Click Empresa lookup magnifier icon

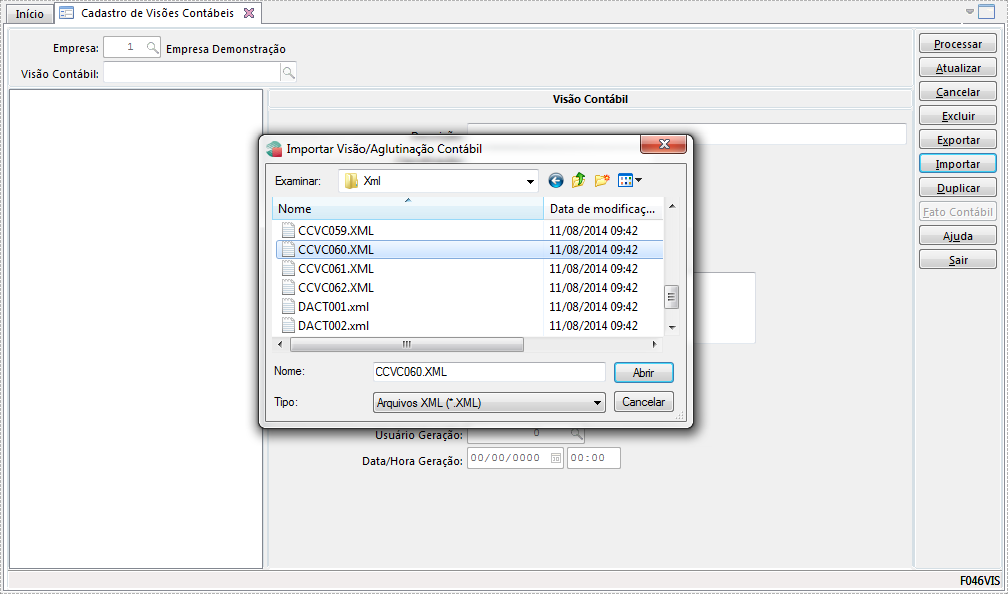(152, 48)
